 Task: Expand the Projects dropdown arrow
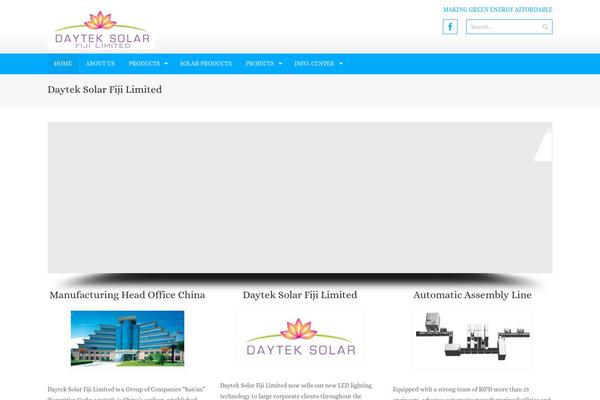[280, 64]
